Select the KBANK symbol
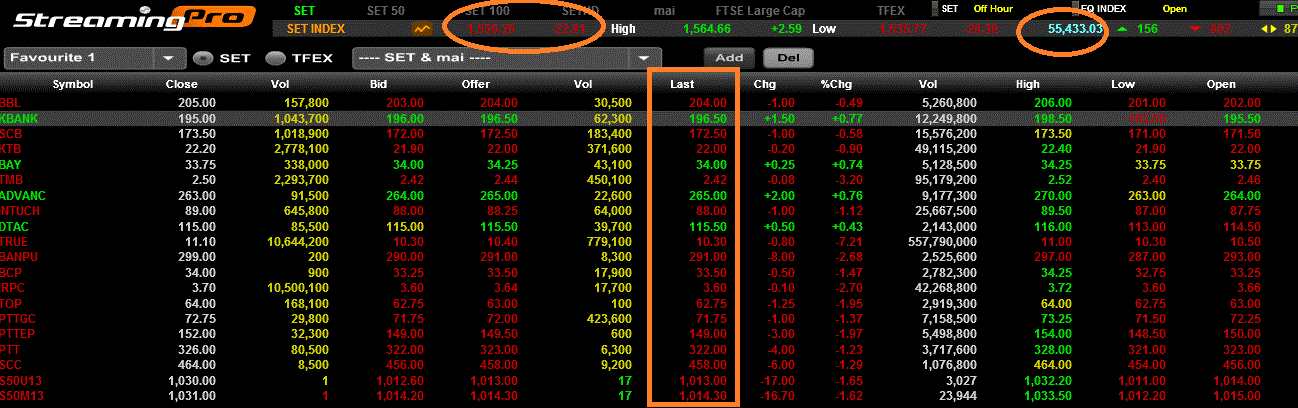Screen dimensions: 1298x408 tap(19, 118)
